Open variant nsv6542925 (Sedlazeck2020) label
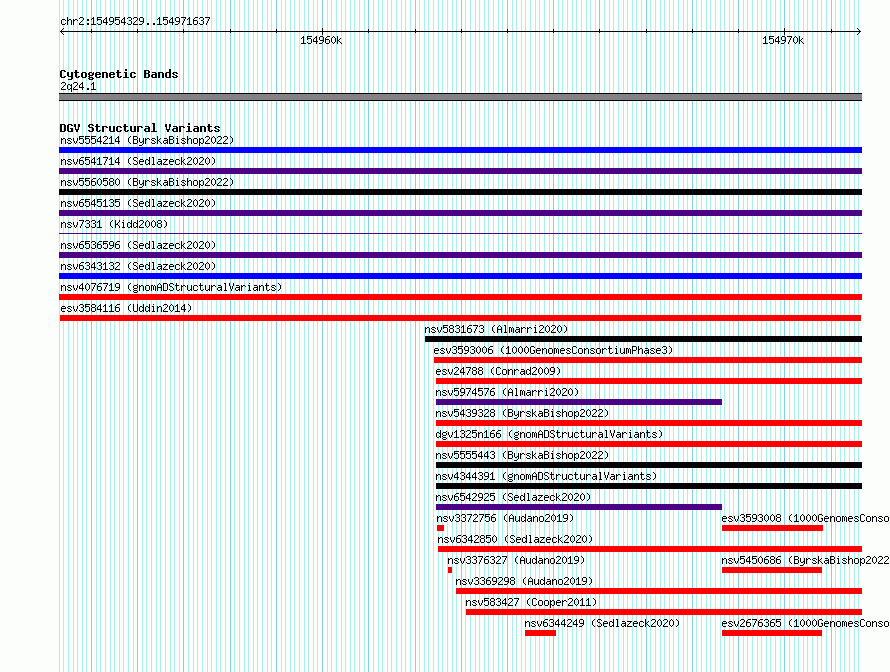Viewport: 890px width, 672px height. click(513, 497)
